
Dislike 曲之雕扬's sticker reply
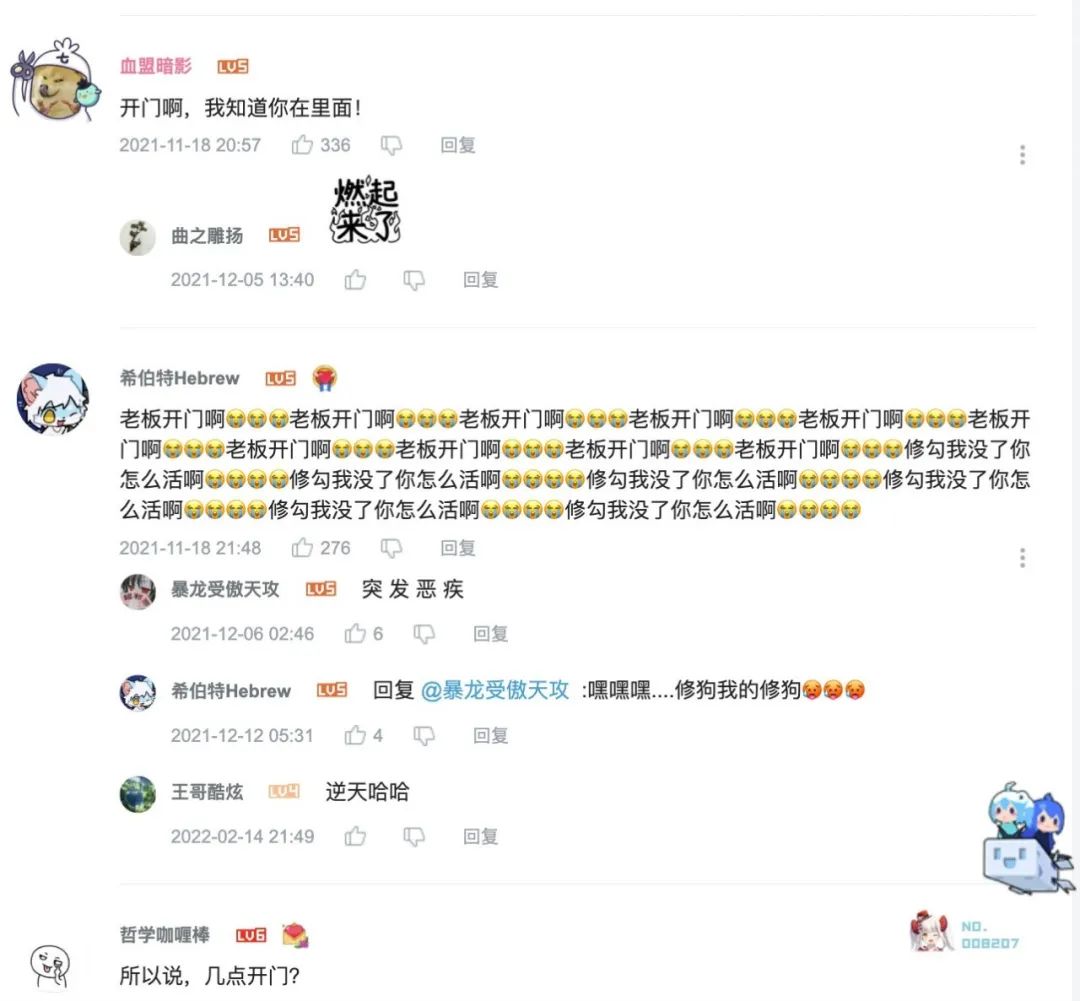pos(414,280)
